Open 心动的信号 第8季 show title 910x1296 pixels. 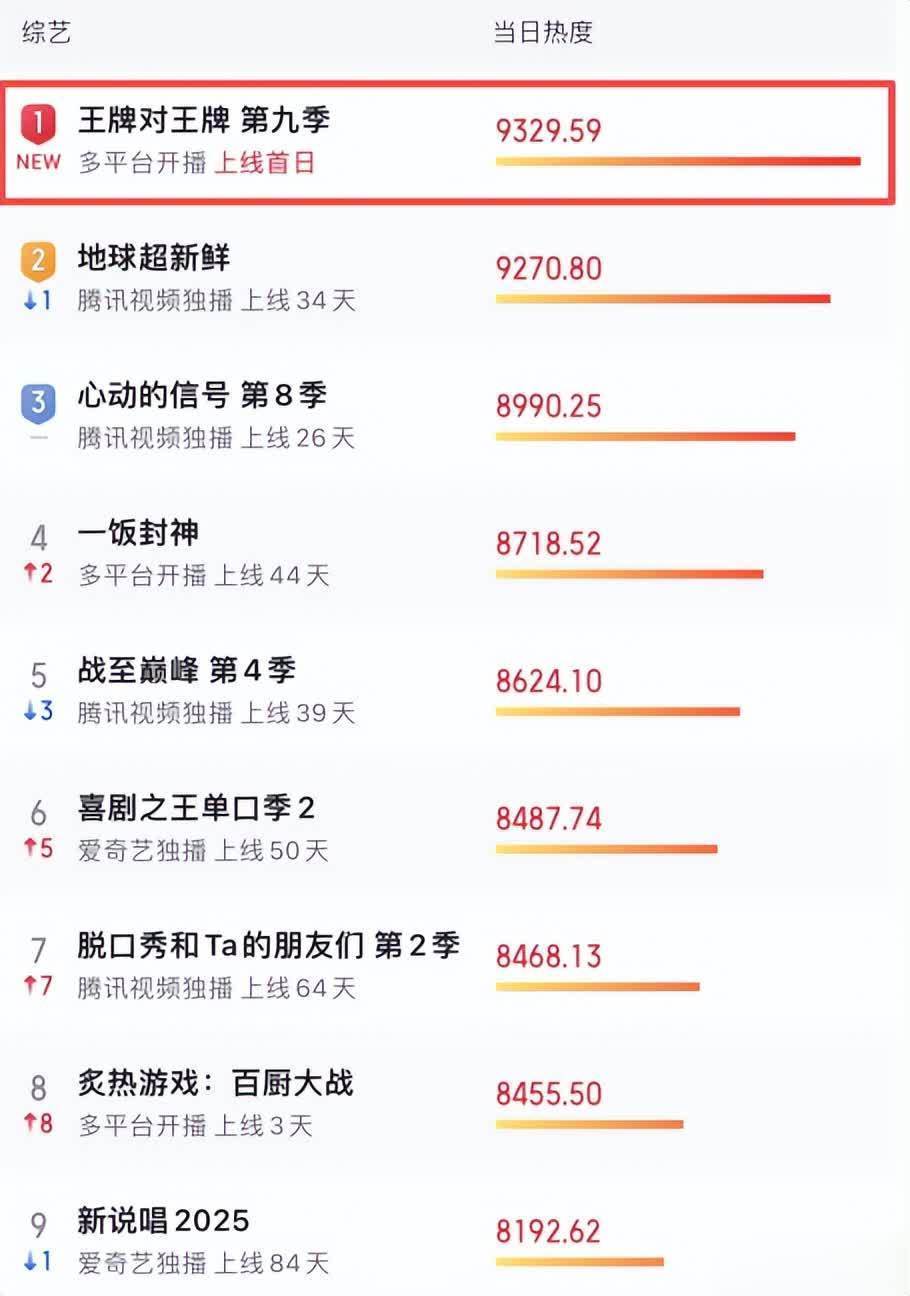tap(202, 396)
